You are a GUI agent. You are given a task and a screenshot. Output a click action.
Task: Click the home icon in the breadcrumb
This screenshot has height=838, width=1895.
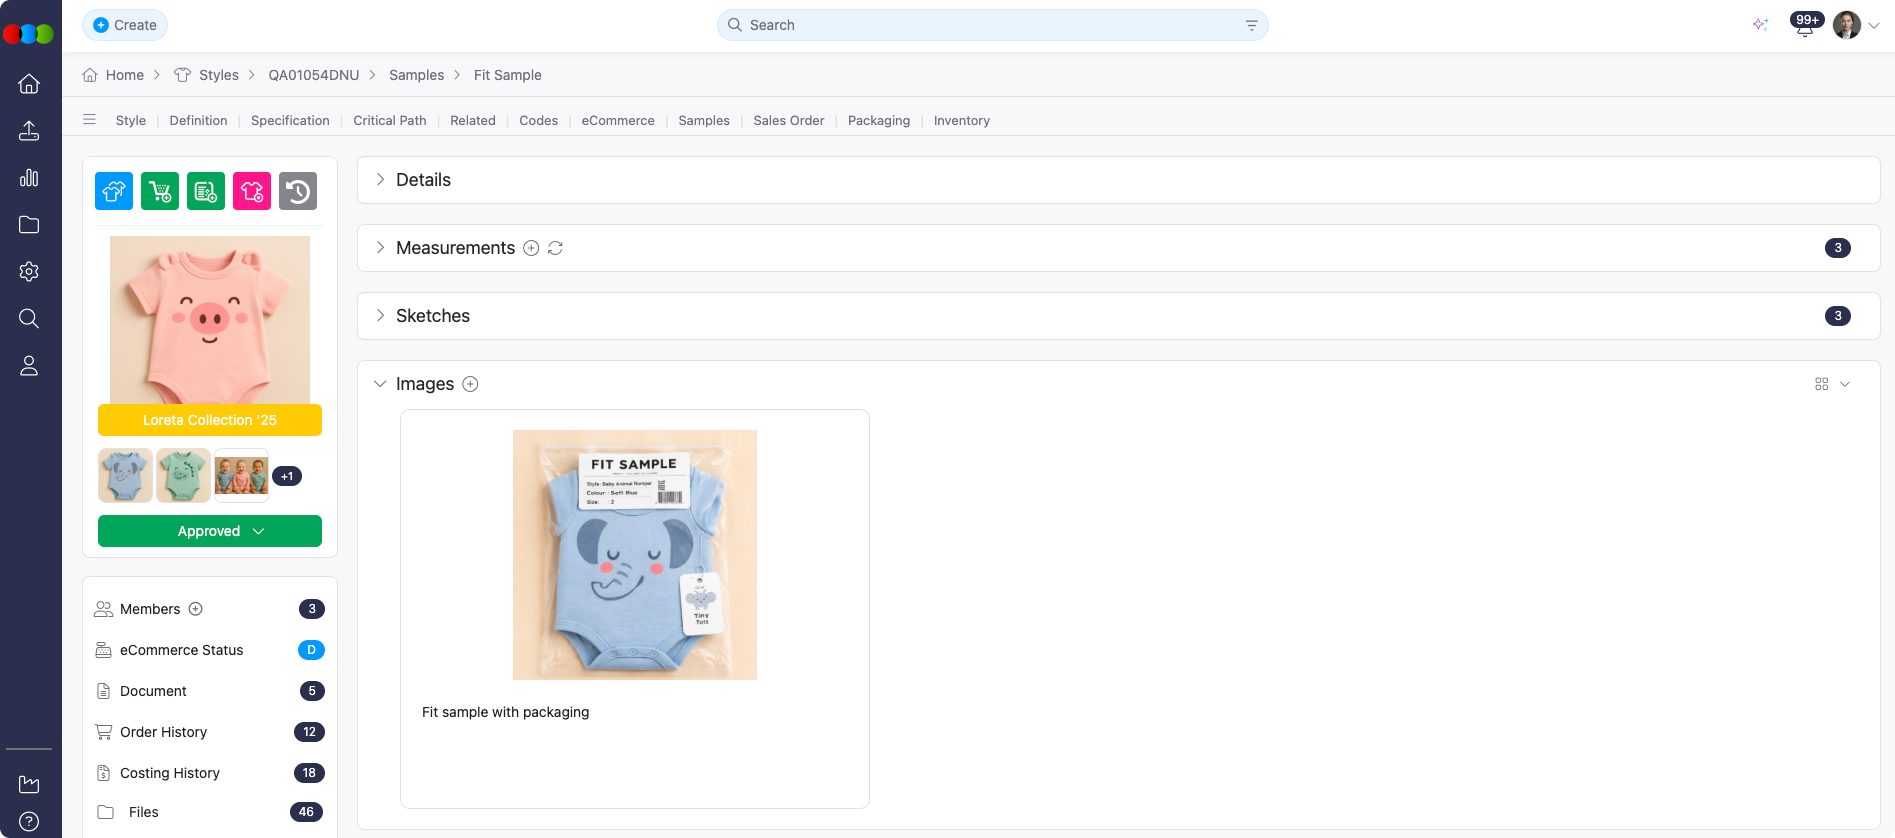click(90, 75)
